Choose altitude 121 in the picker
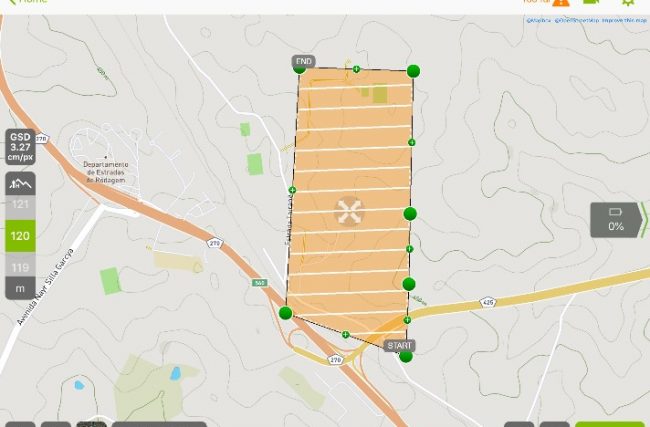The image size is (650, 427). pos(20,204)
